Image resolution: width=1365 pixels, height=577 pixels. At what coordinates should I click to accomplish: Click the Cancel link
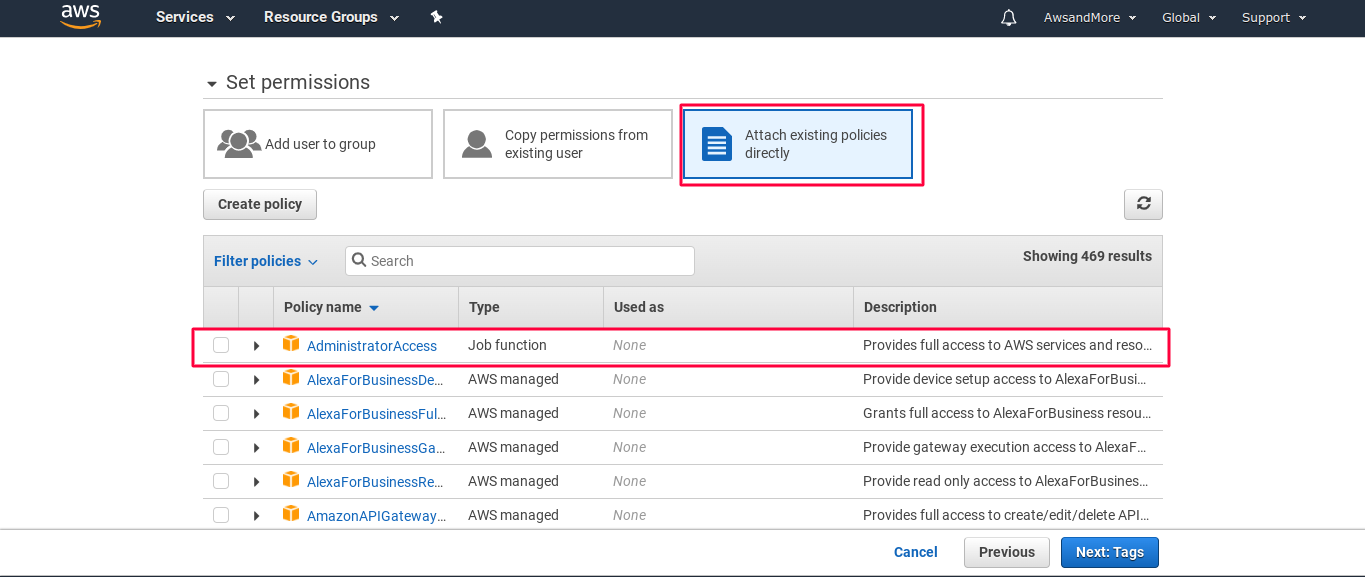coord(916,552)
